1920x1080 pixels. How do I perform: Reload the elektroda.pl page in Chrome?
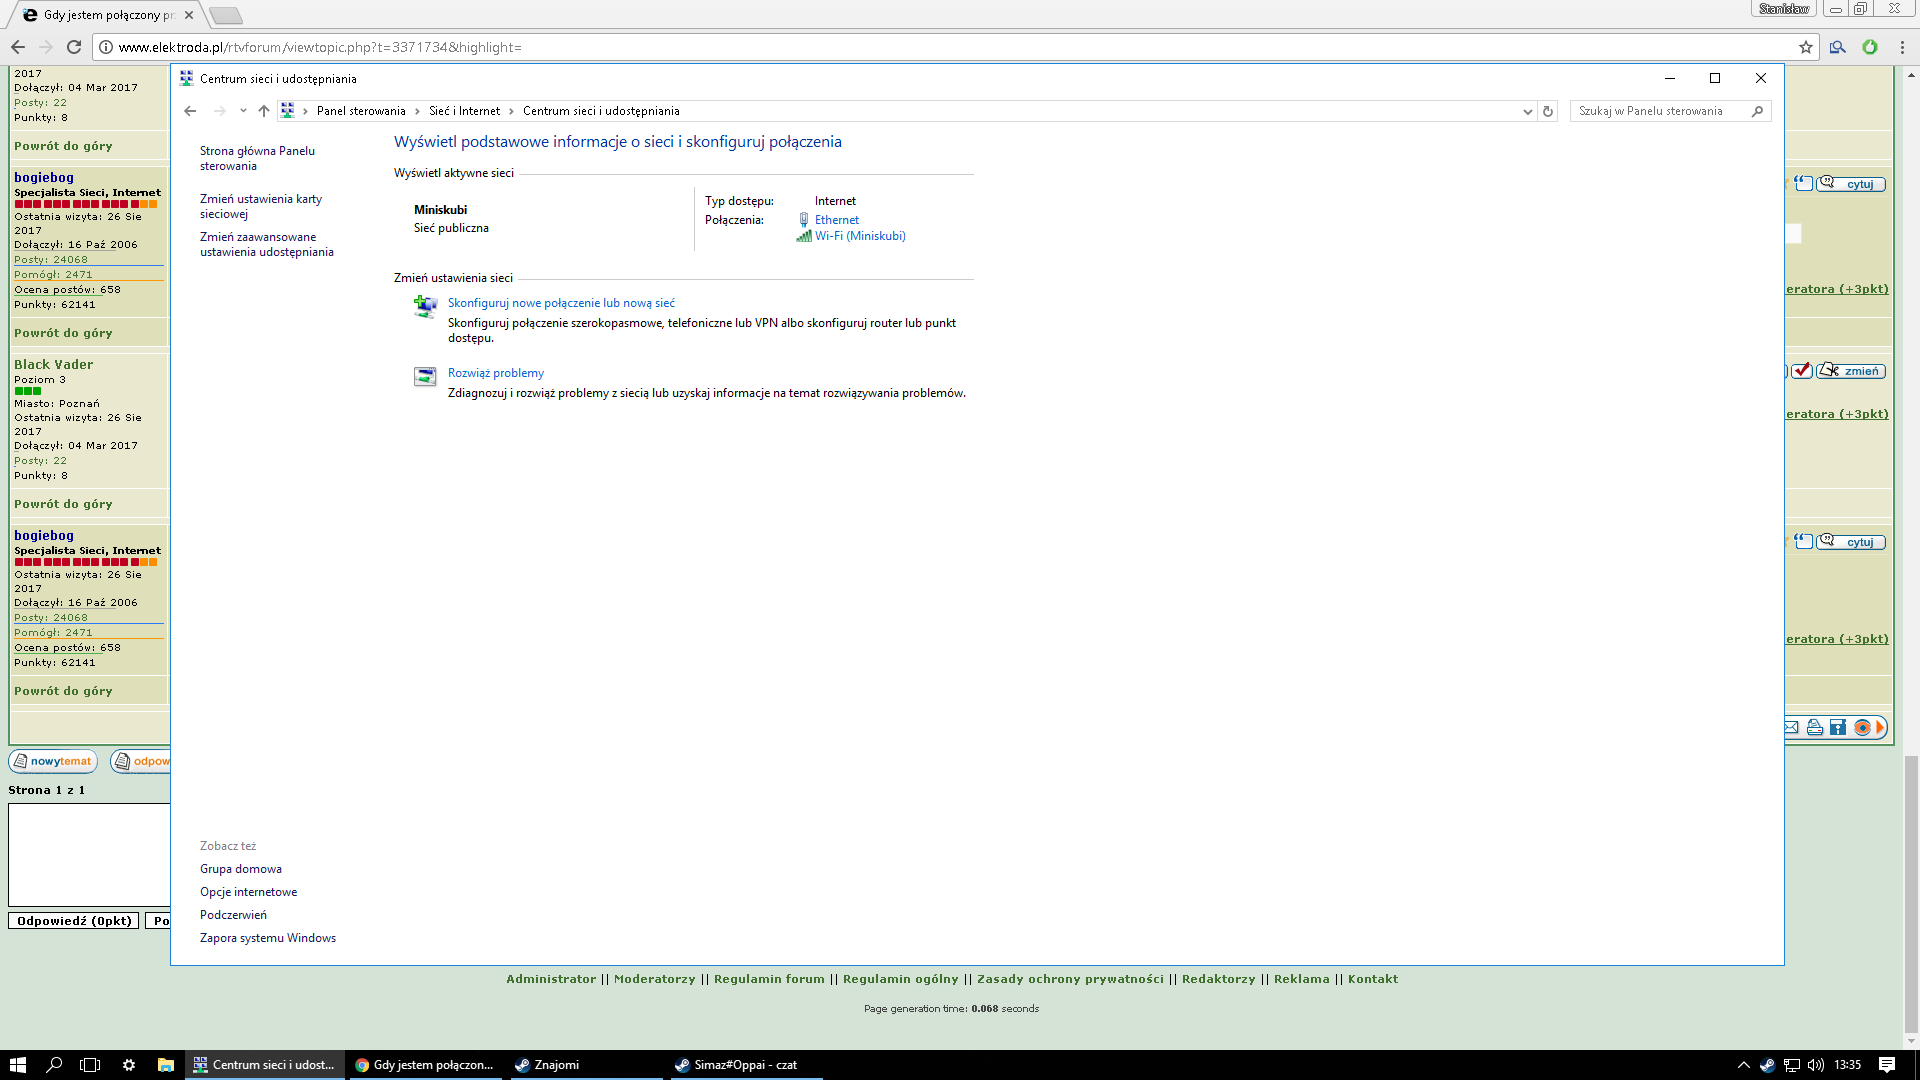coord(73,47)
